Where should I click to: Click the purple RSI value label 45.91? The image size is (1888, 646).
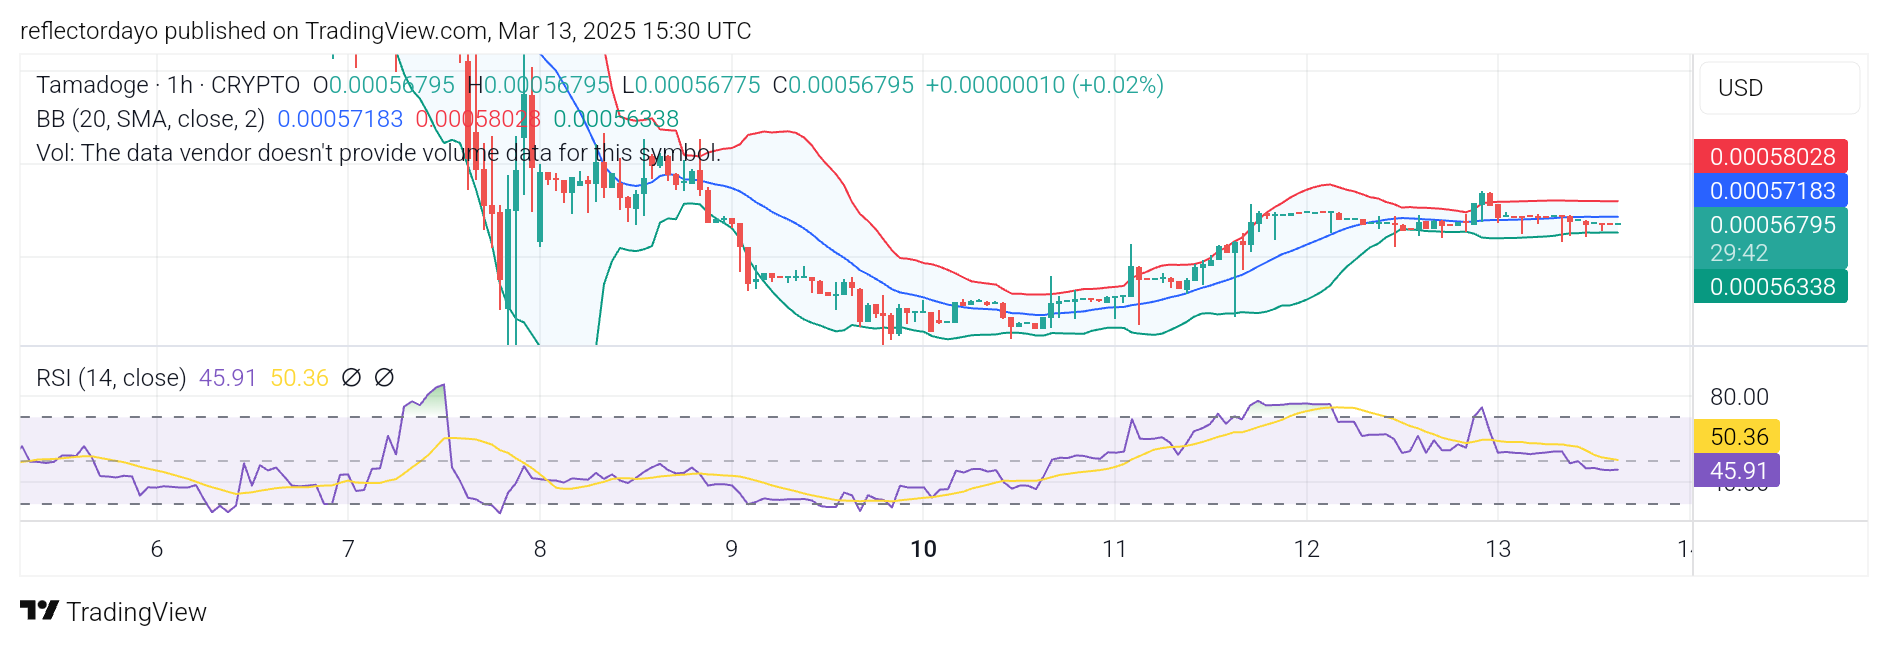1737,471
